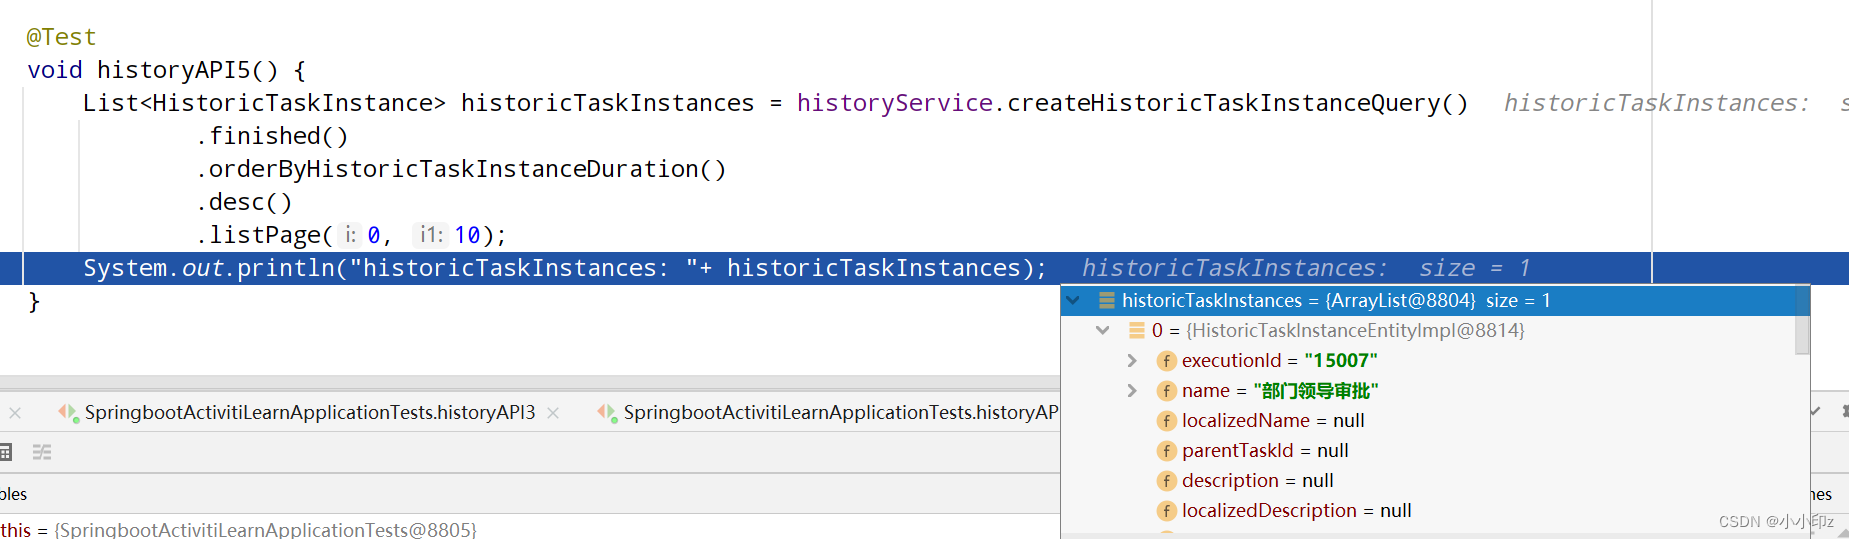
Task: Click the run icon on the second debug tab
Action: 607,412
